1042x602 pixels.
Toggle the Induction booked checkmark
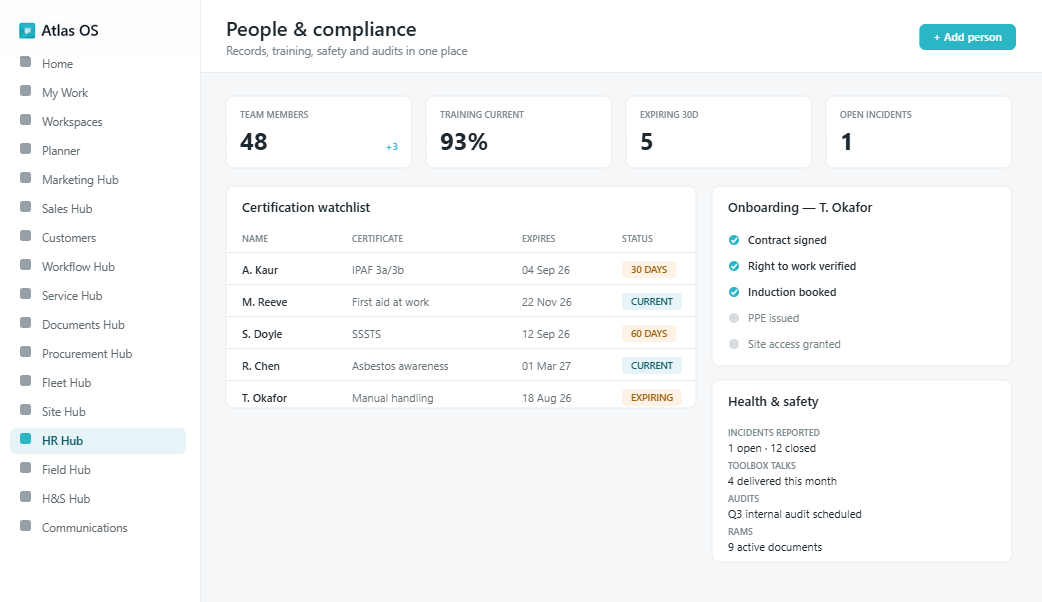734,292
